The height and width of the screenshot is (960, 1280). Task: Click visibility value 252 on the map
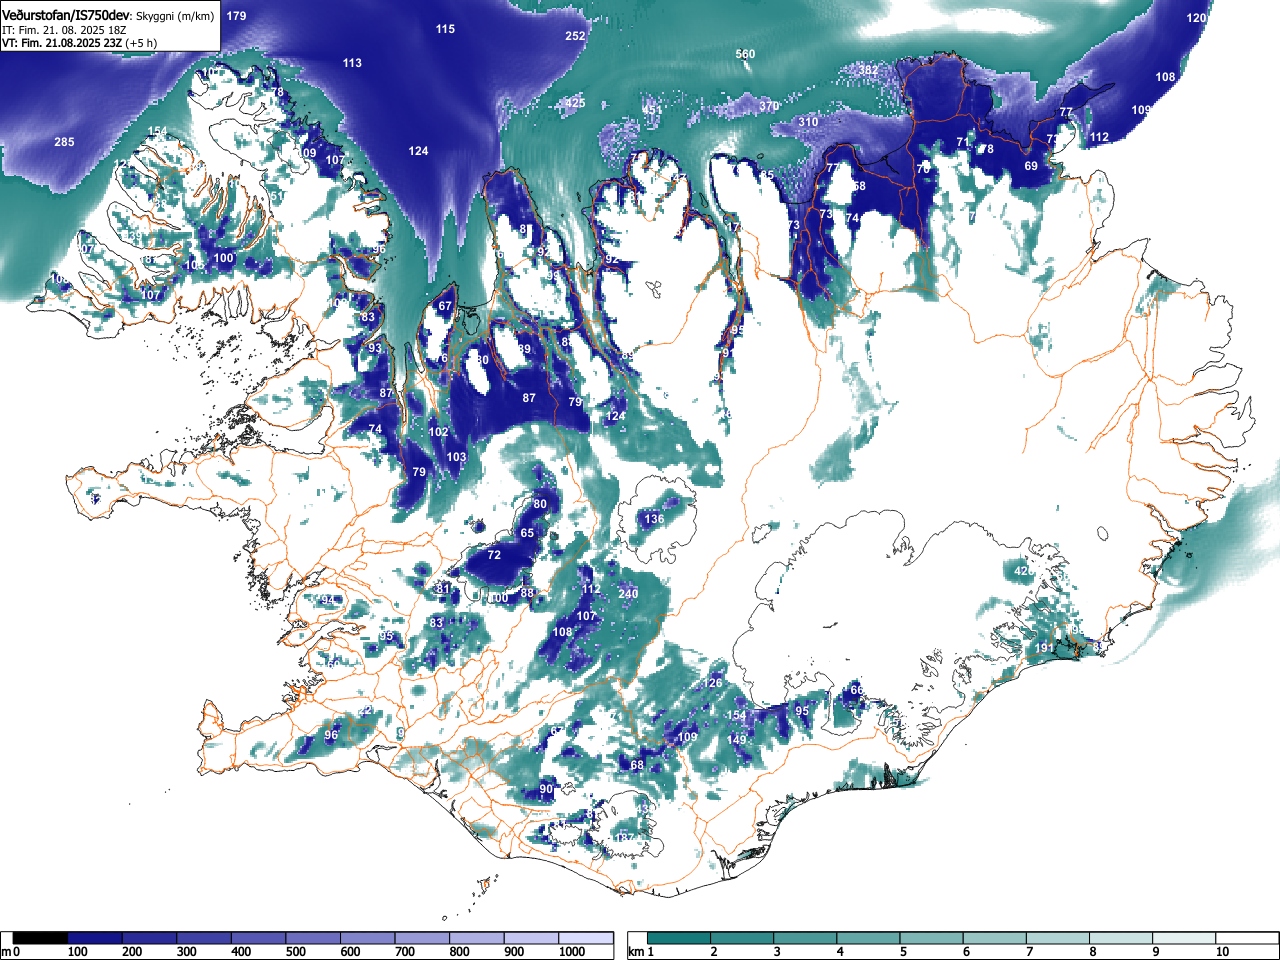(575, 36)
